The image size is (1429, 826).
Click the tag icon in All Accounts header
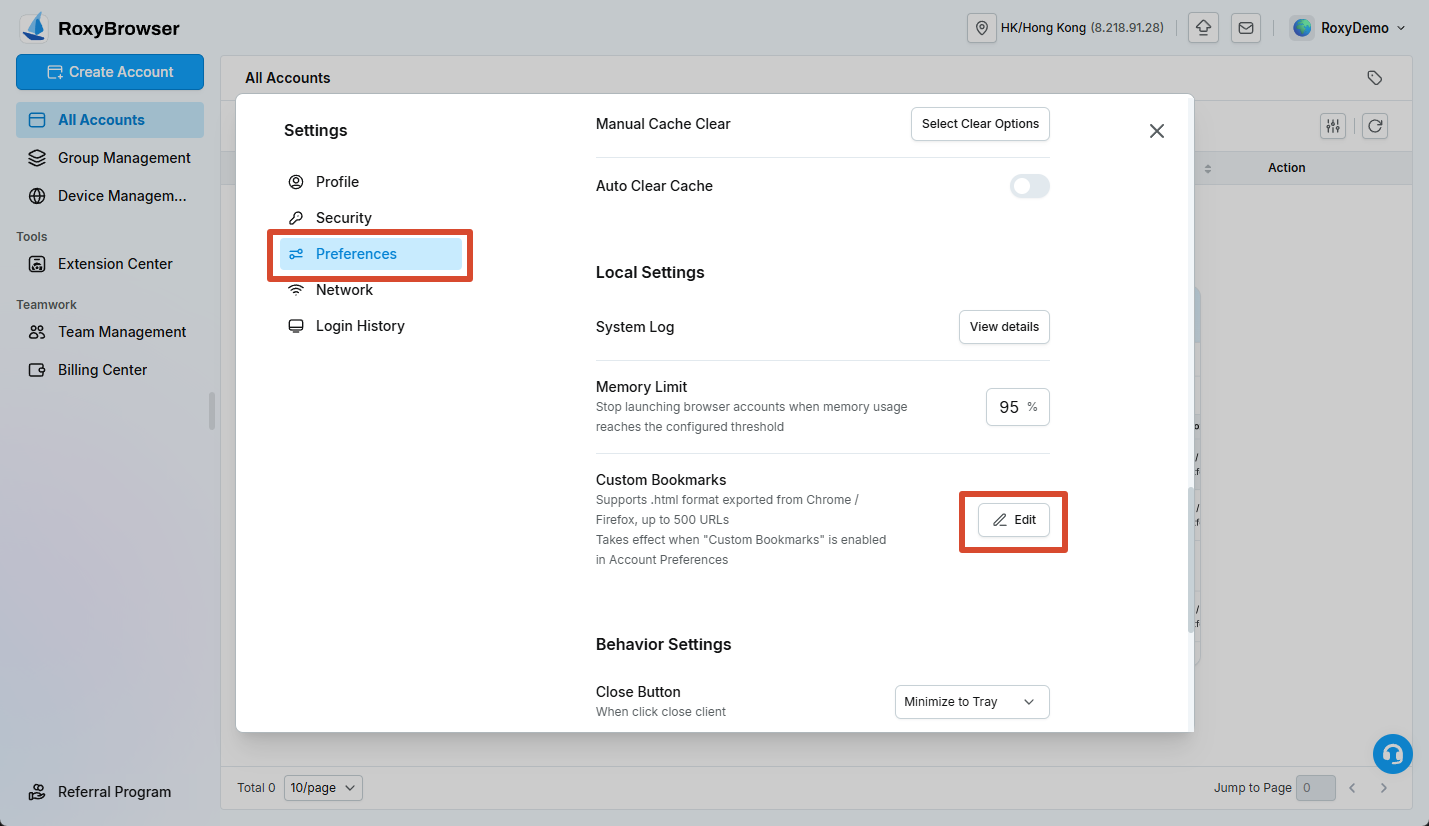[x=1375, y=78]
